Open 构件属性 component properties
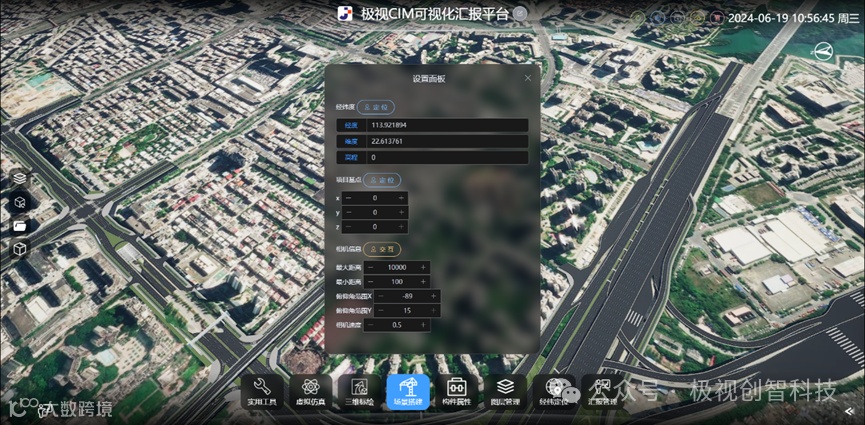 [x=457, y=392]
